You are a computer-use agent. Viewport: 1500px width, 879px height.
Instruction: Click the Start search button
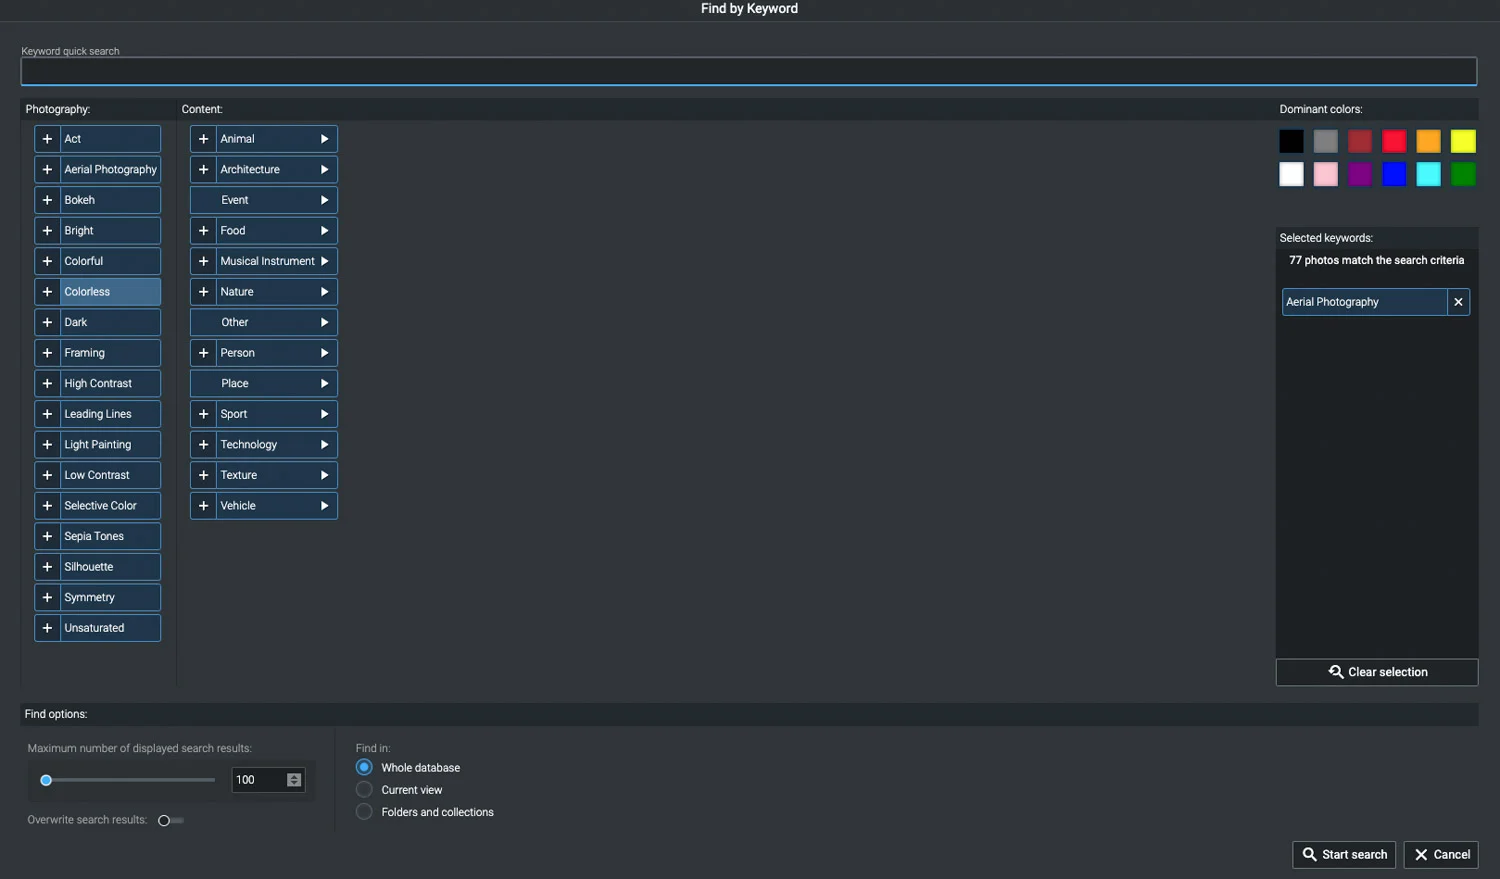tap(1344, 854)
